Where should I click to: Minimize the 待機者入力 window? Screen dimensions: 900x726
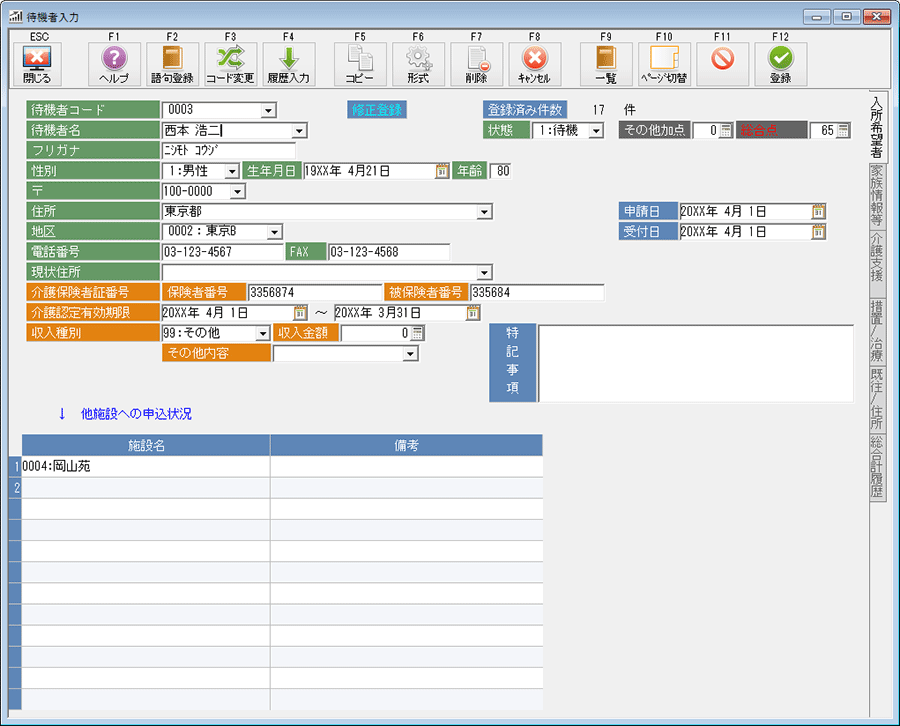point(816,17)
